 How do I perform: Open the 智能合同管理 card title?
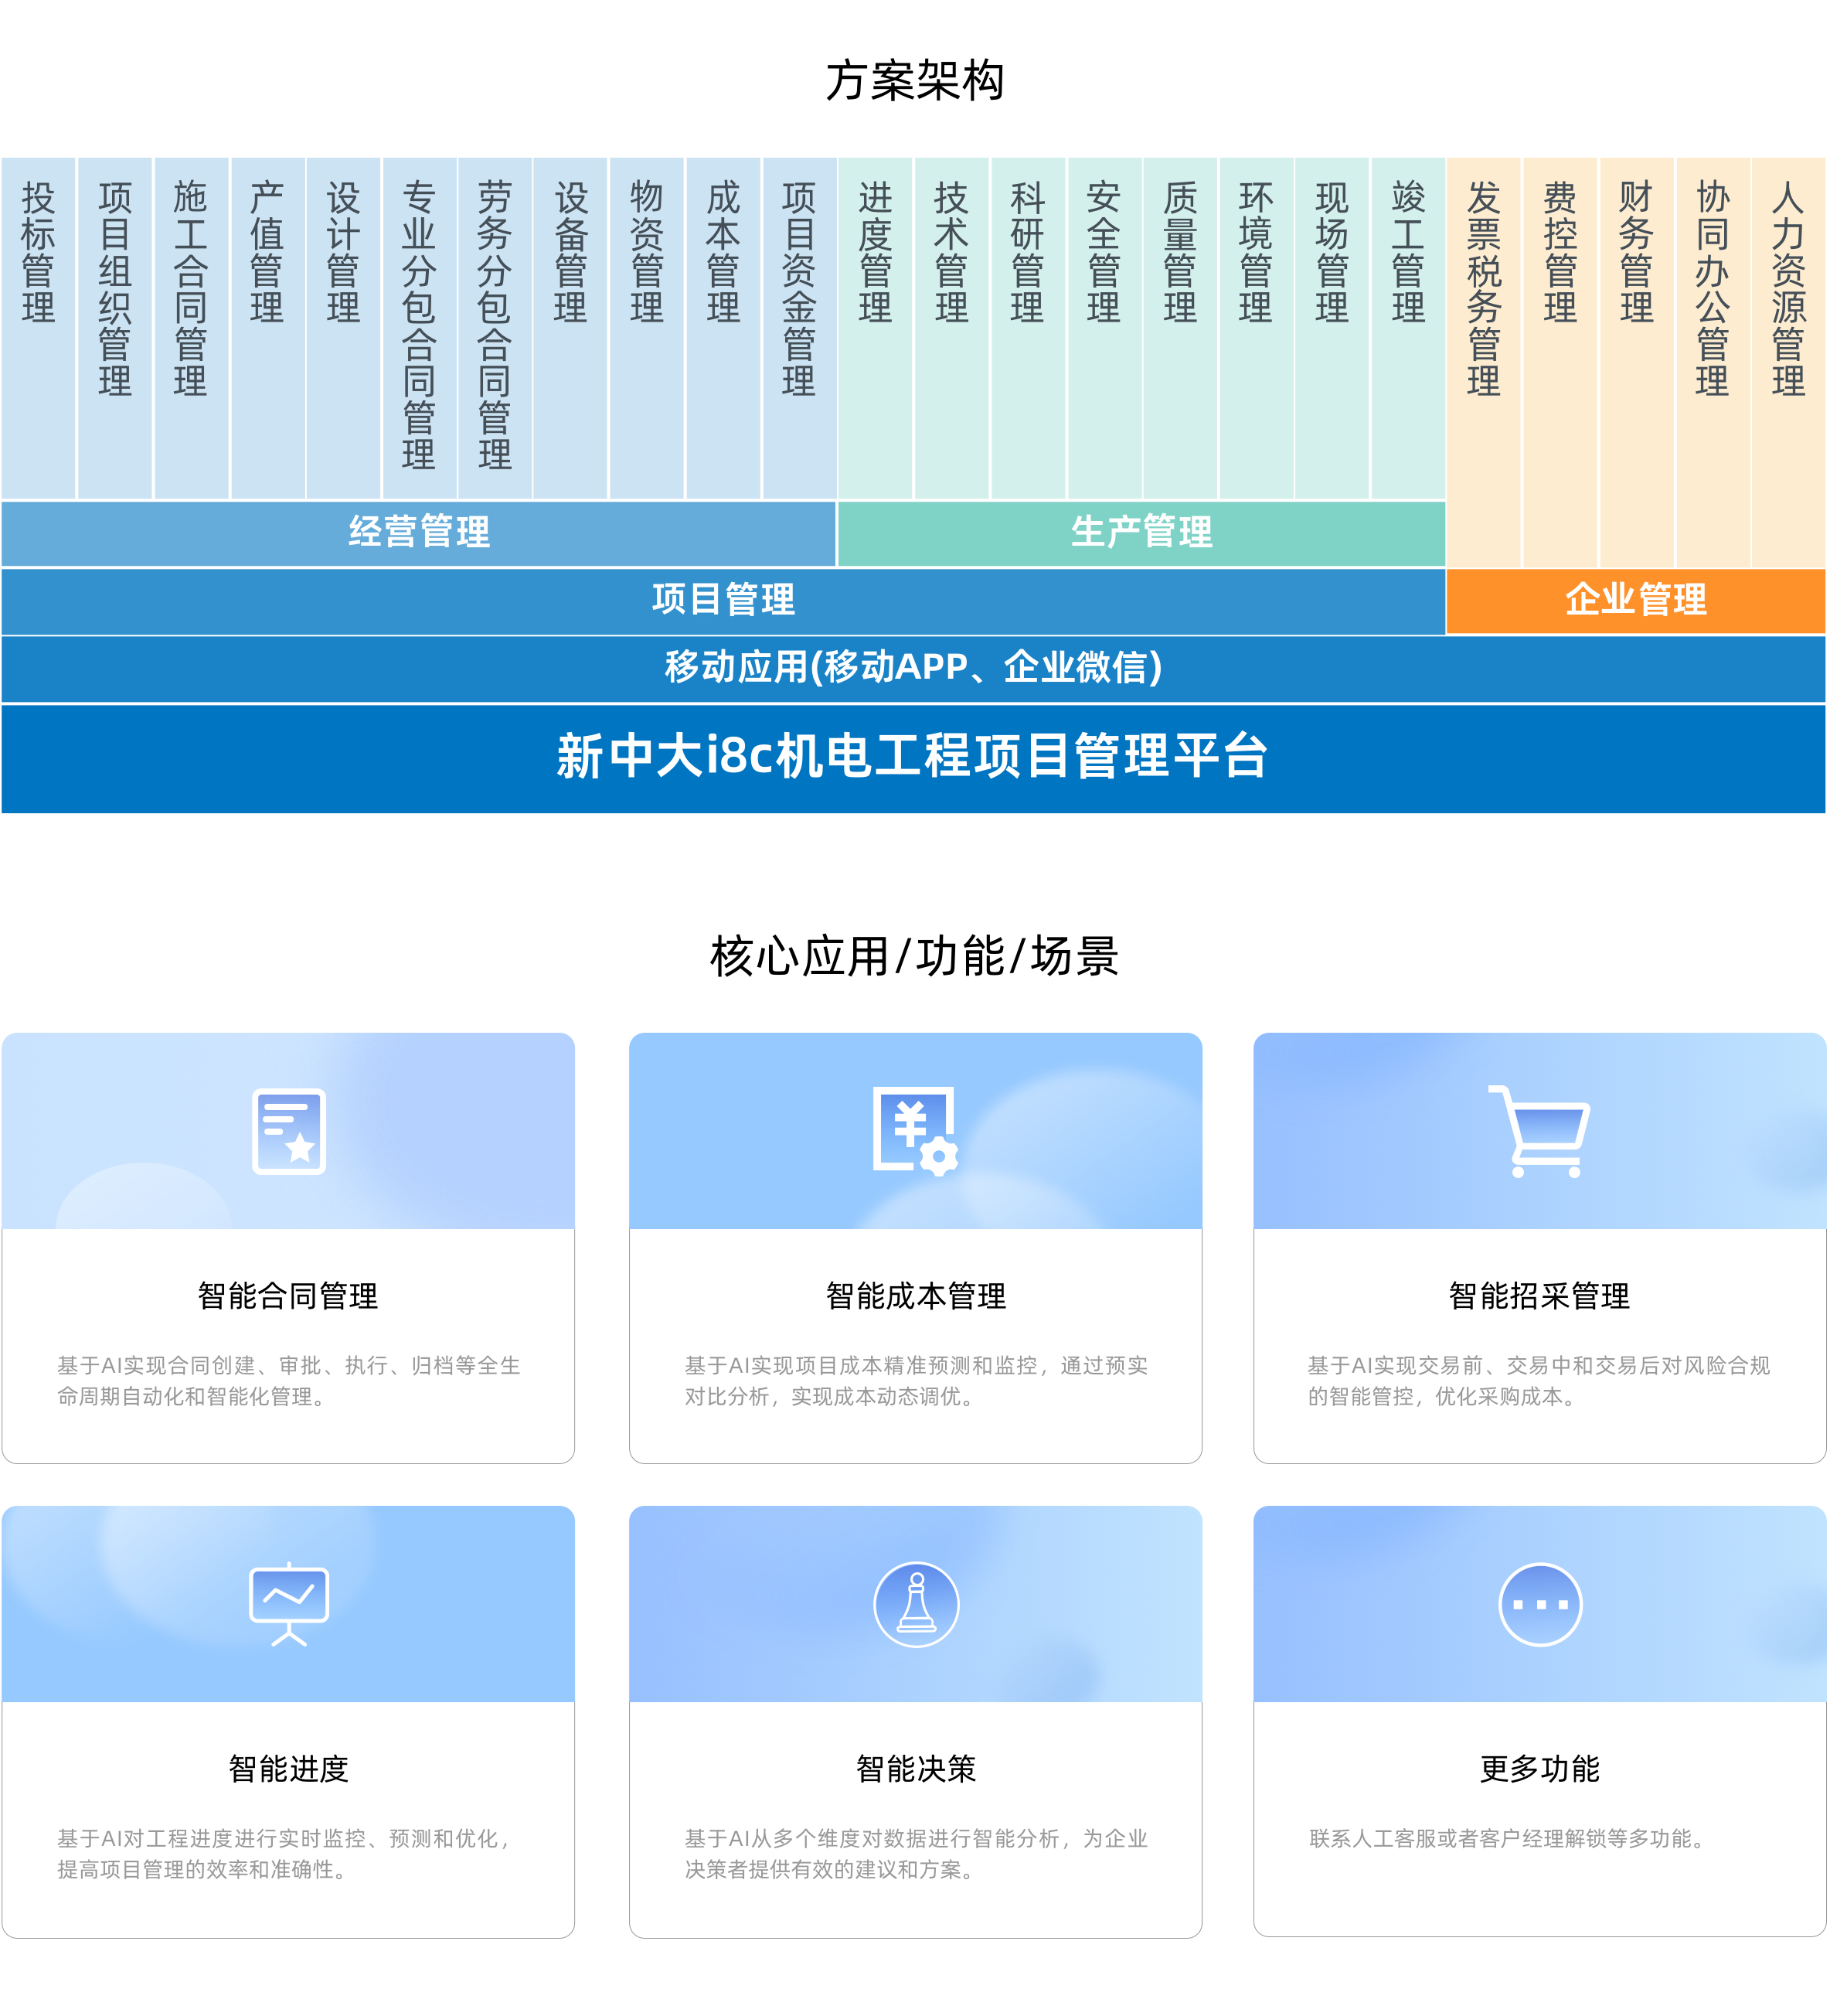tap(288, 1296)
